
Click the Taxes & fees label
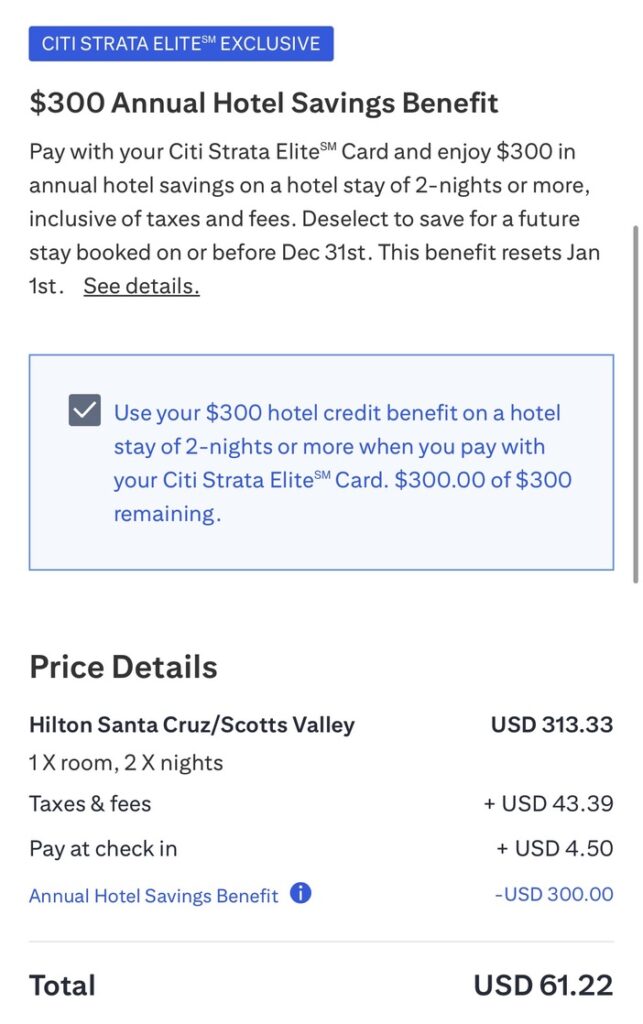tap(90, 803)
